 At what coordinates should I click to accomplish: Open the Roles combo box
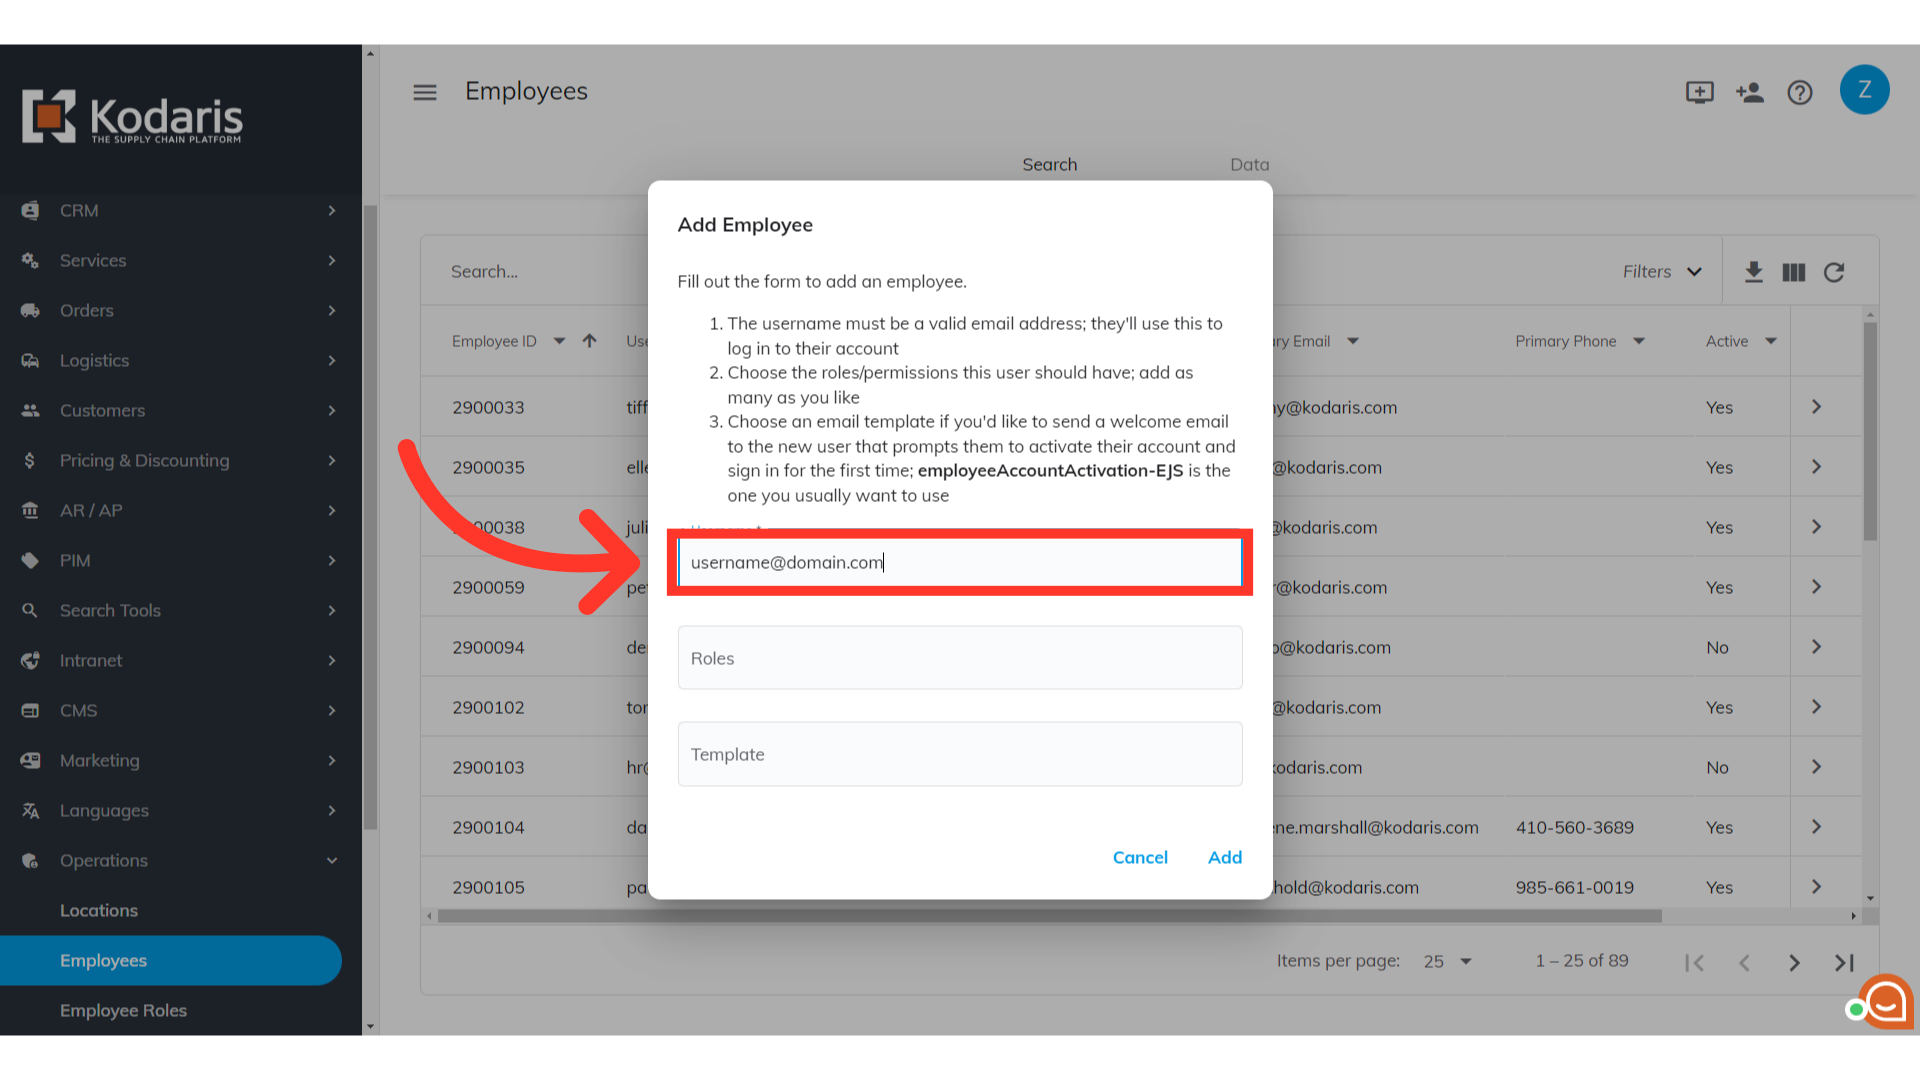pyautogui.click(x=959, y=658)
